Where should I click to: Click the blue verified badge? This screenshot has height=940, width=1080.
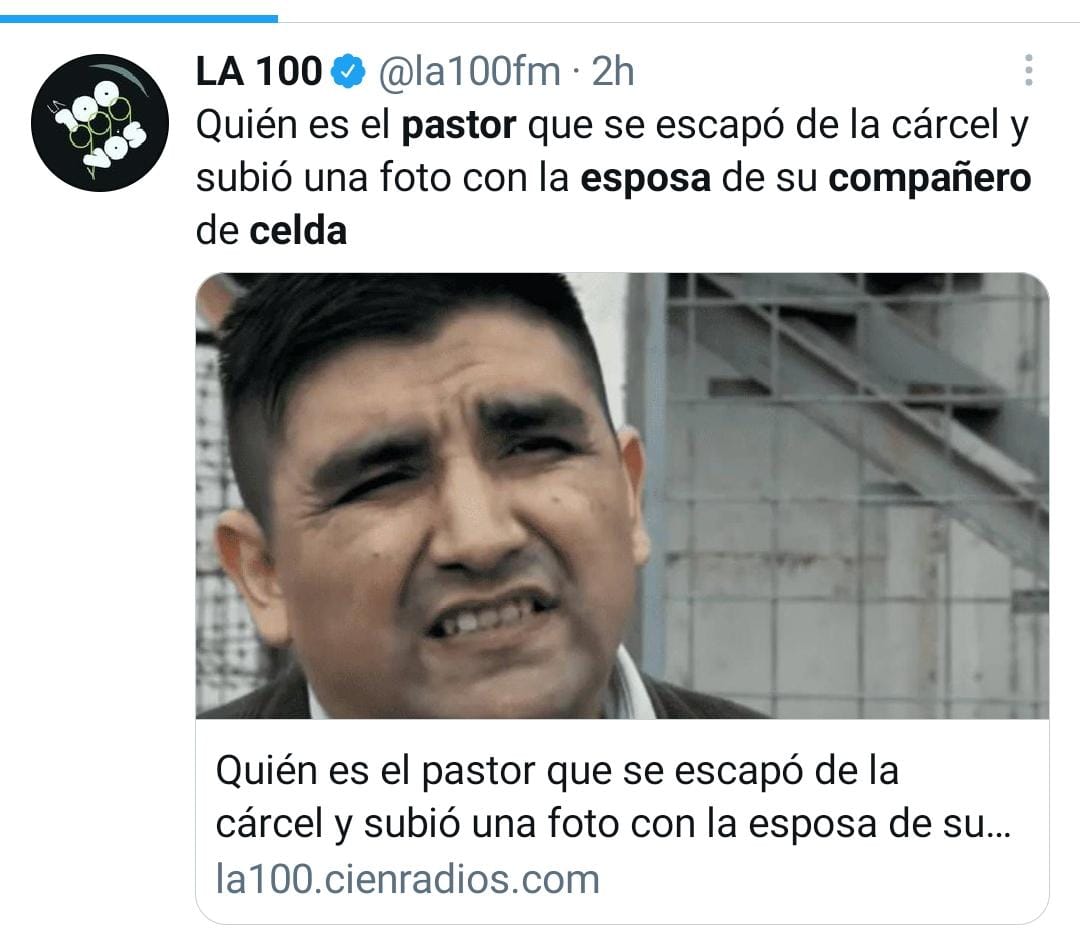tap(349, 71)
